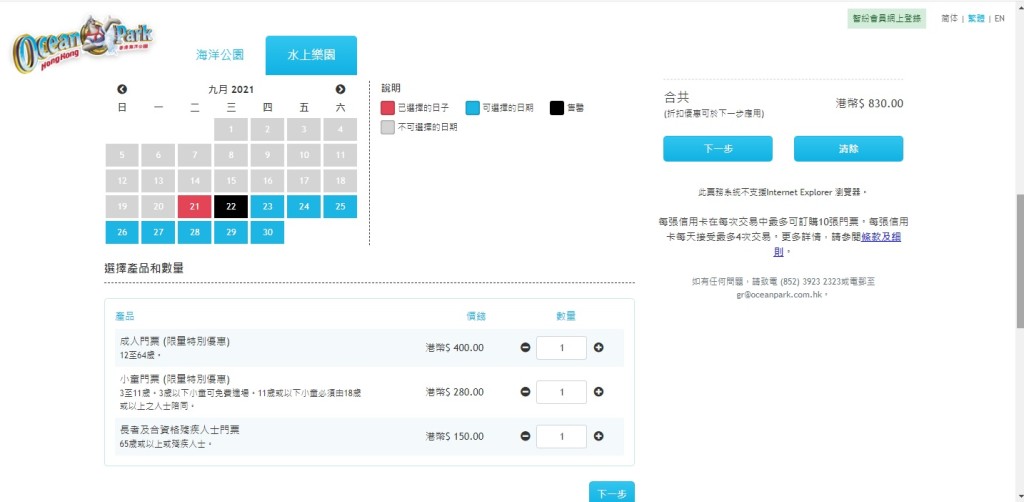Click sold-out date 22

(231, 206)
